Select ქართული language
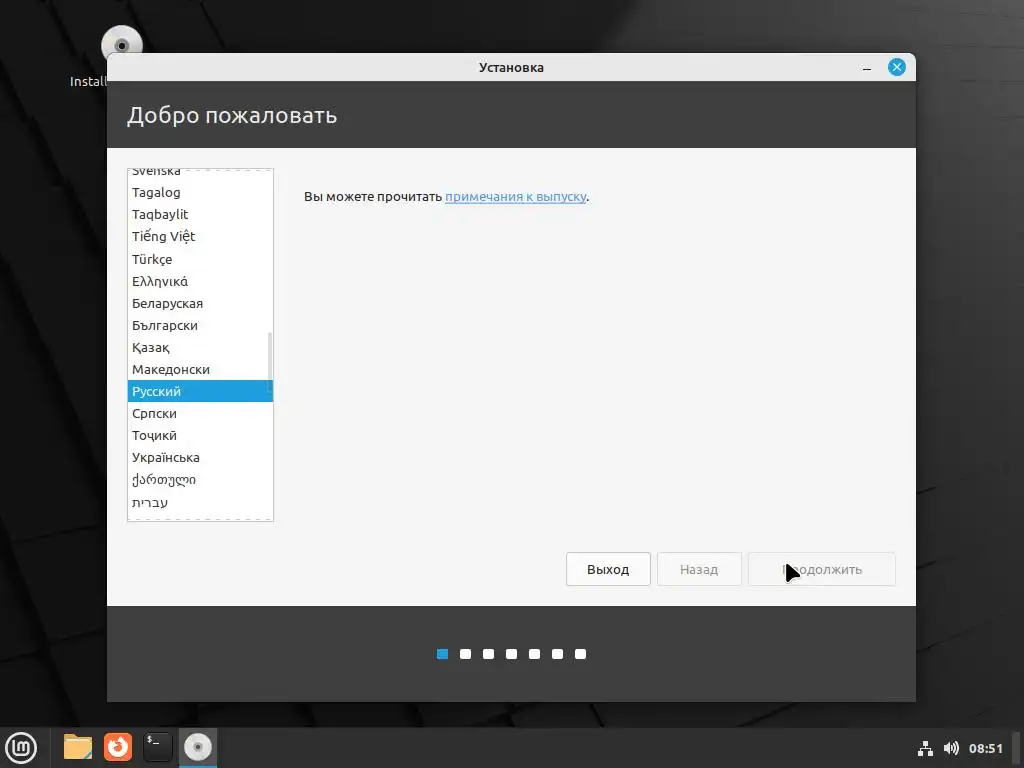Viewport: 1024px width, 768px height. click(200, 480)
